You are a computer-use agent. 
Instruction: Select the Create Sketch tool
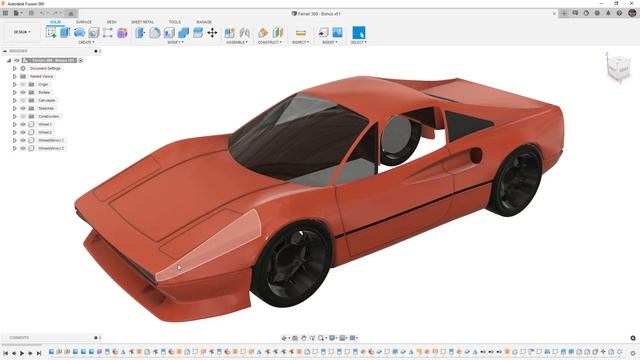tap(51, 33)
